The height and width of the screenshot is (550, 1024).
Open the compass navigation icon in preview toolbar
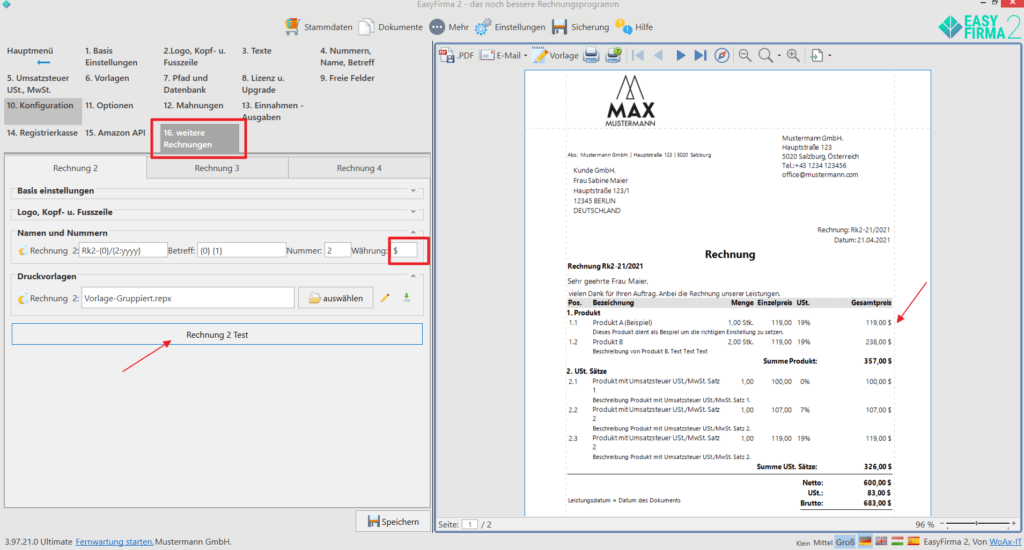tap(722, 56)
